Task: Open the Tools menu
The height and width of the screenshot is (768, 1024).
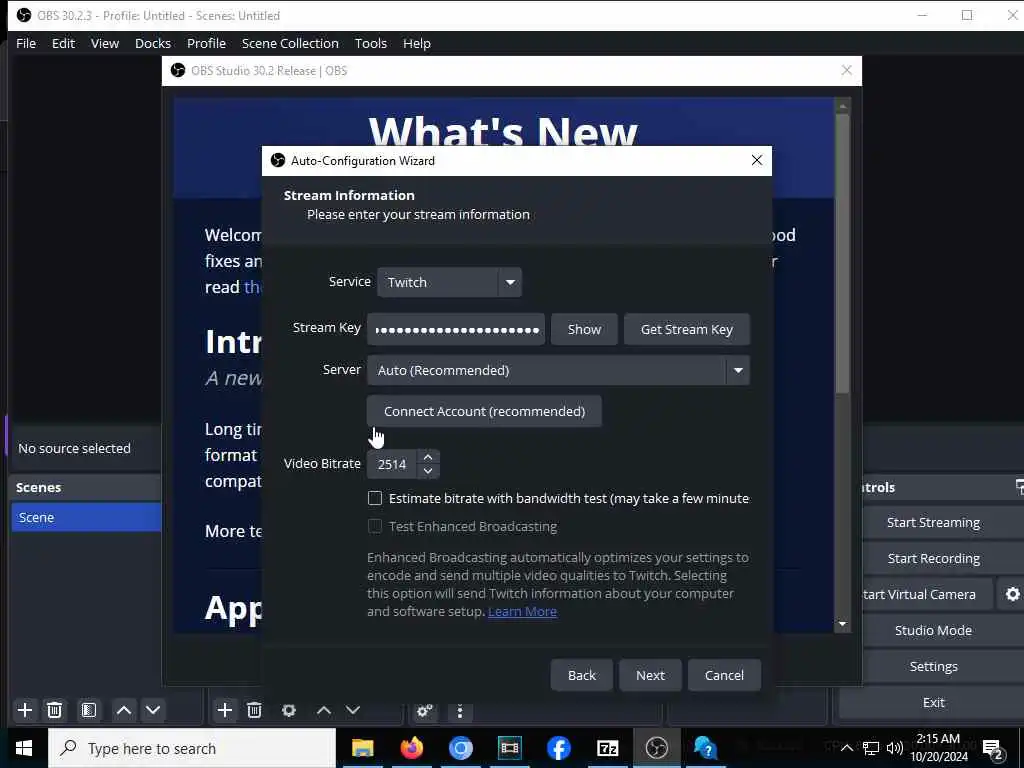Action: point(371,43)
